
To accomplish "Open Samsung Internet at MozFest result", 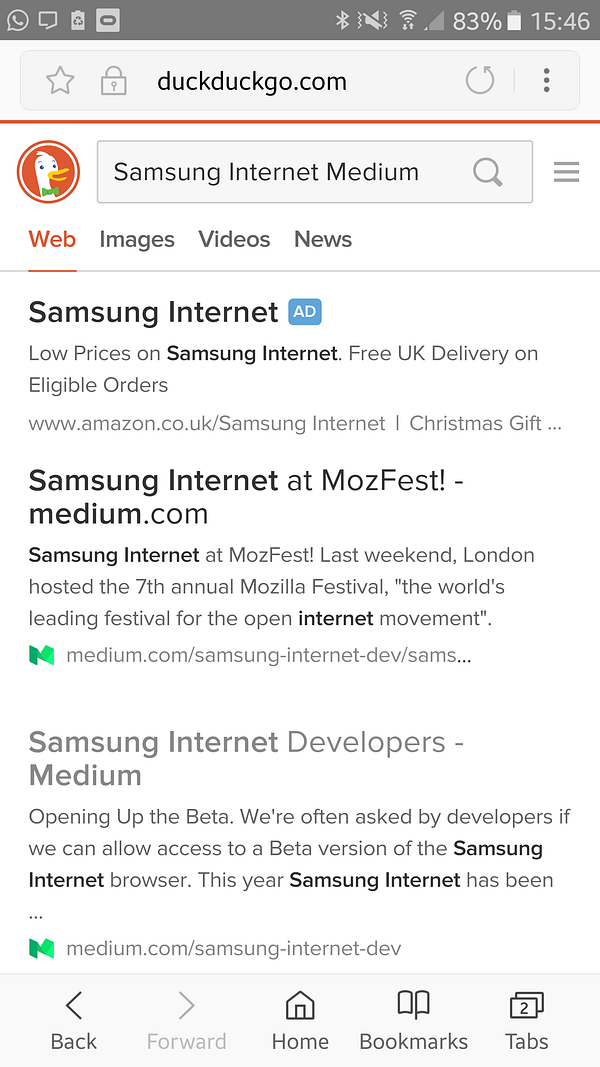I will [x=245, y=497].
